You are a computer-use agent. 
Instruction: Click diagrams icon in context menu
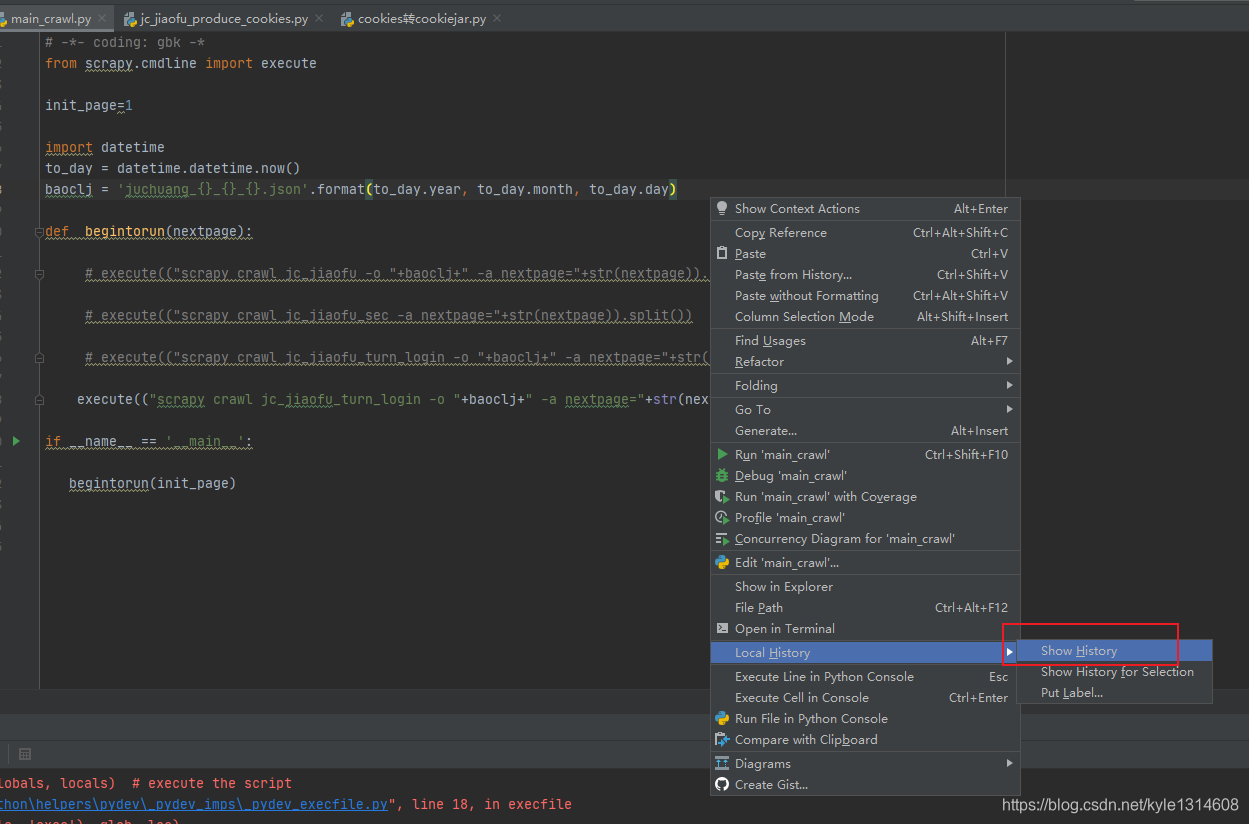[722, 764]
